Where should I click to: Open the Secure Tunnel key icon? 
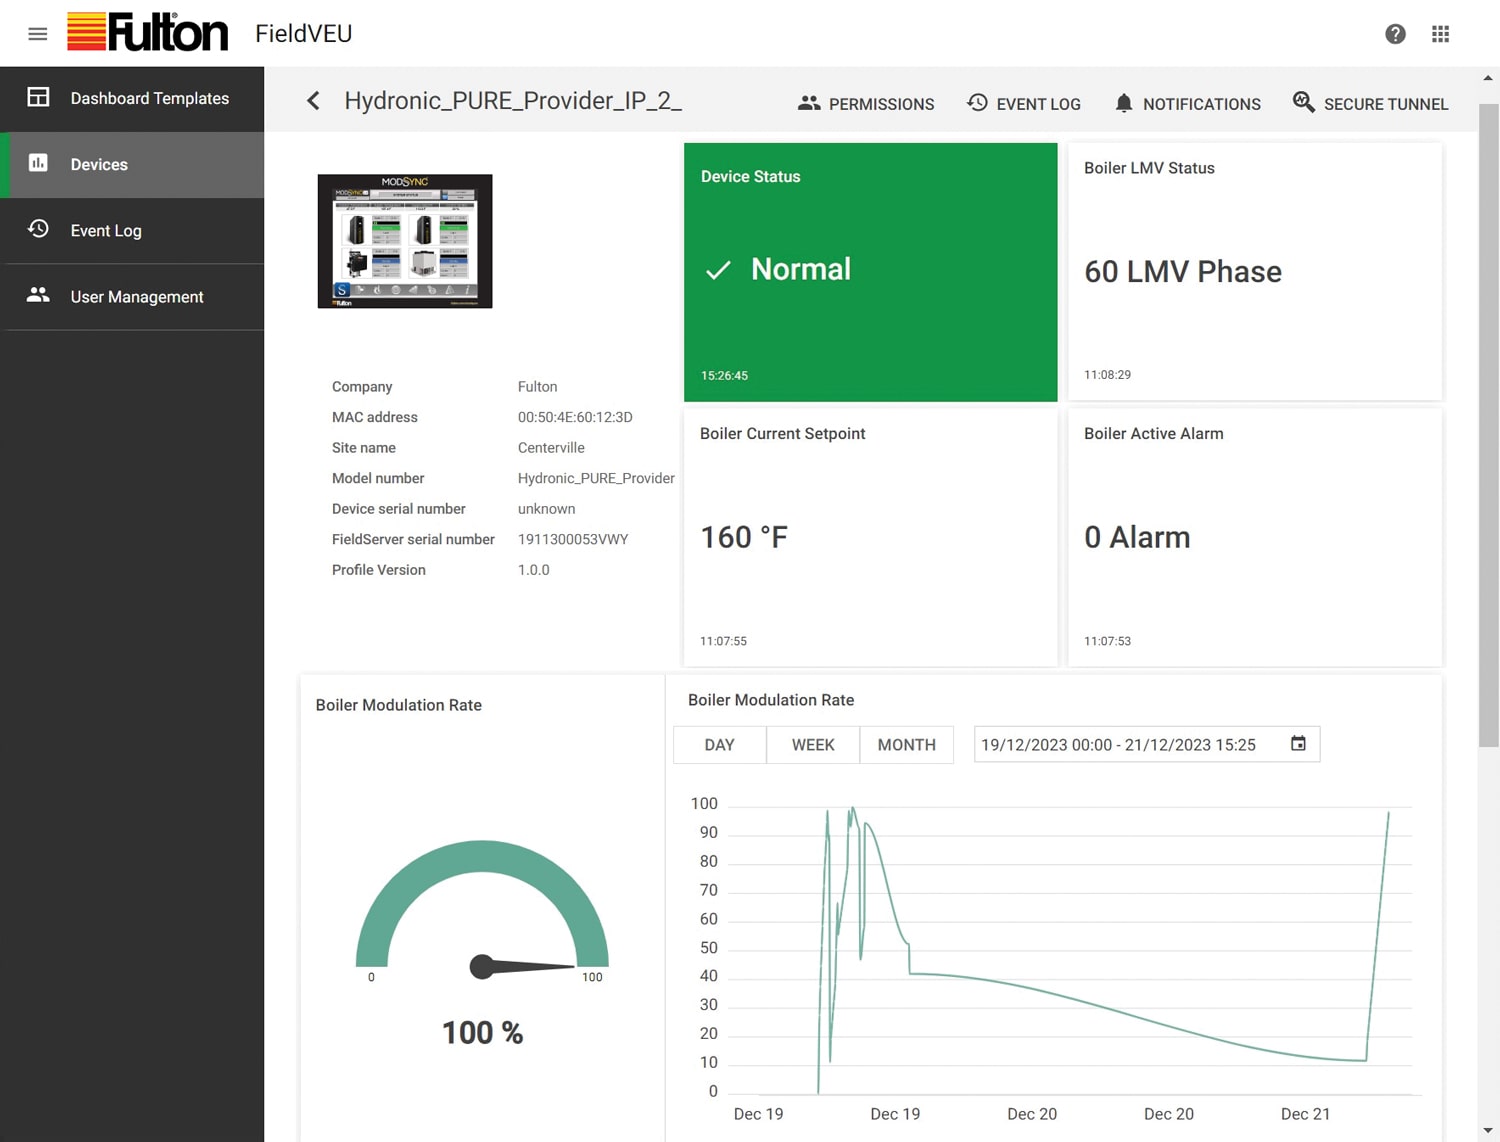(1304, 102)
